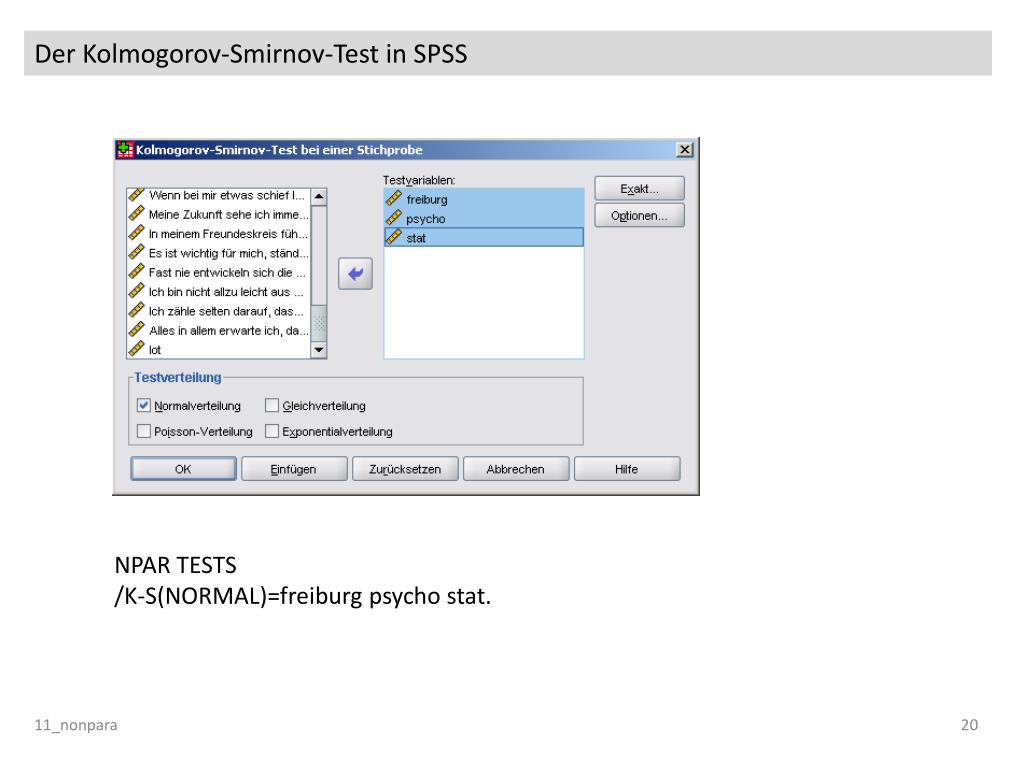Select the ruler icon next to psycho
The image size is (1024, 768).
point(394,218)
